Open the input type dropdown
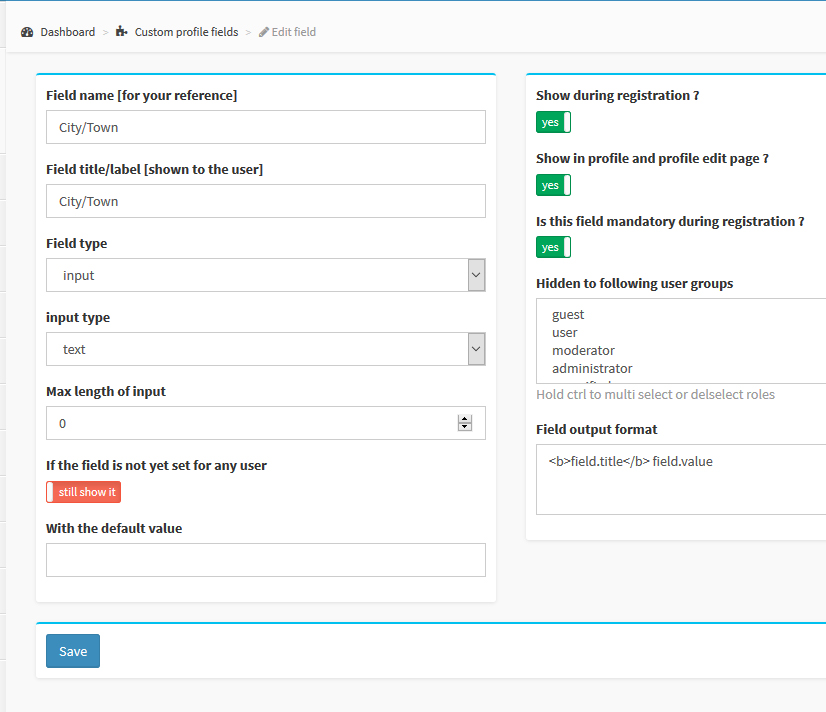Image resolution: width=826 pixels, height=712 pixels. click(266, 349)
